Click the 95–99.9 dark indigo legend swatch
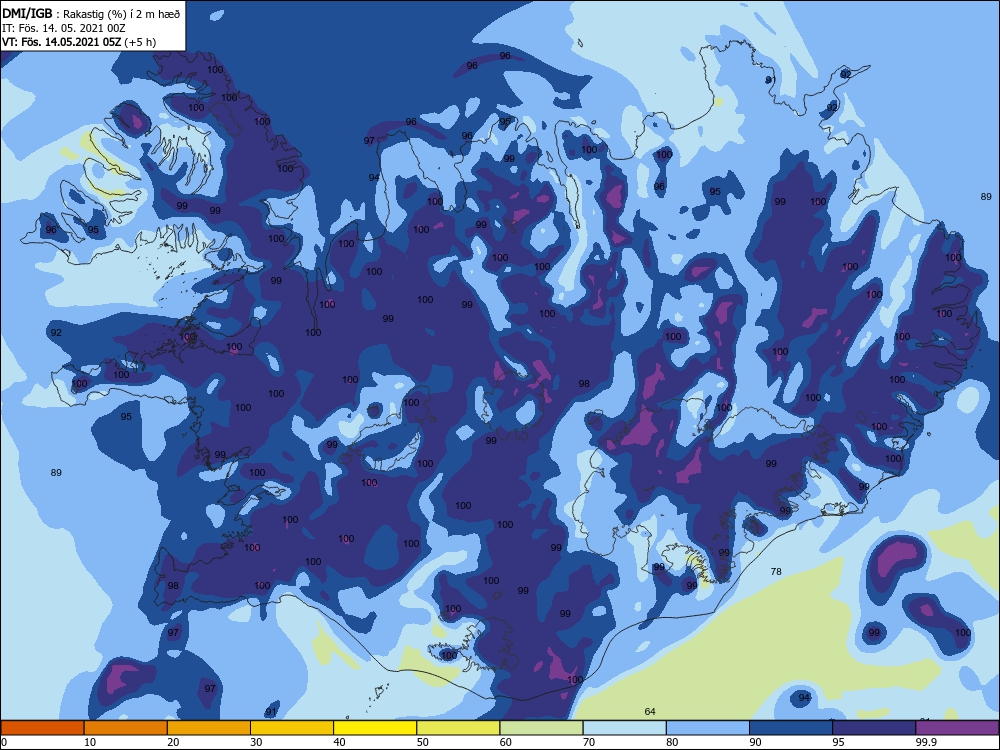Viewport: 1000px width, 750px height. (874, 728)
